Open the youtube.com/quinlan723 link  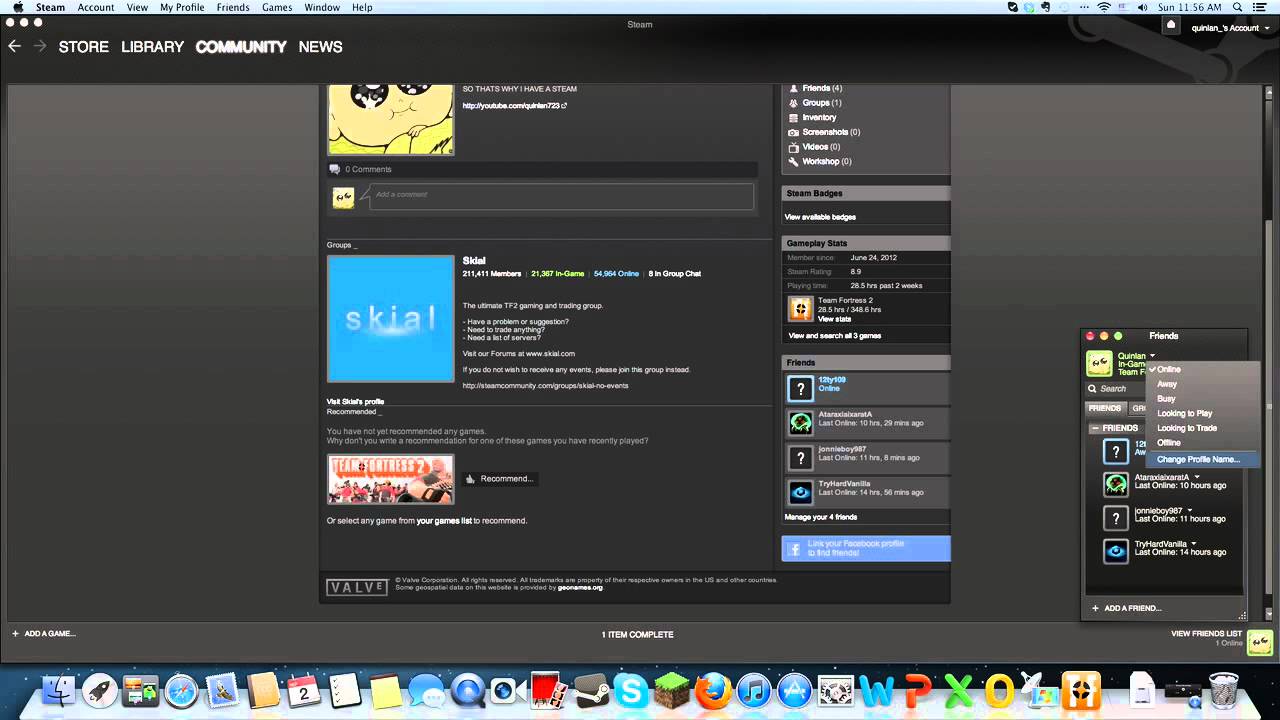pos(515,105)
